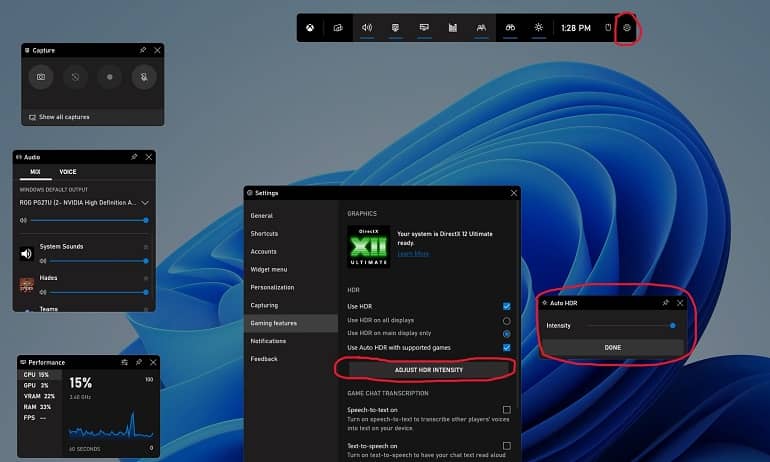Open Personalization settings section

click(x=291, y=287)
